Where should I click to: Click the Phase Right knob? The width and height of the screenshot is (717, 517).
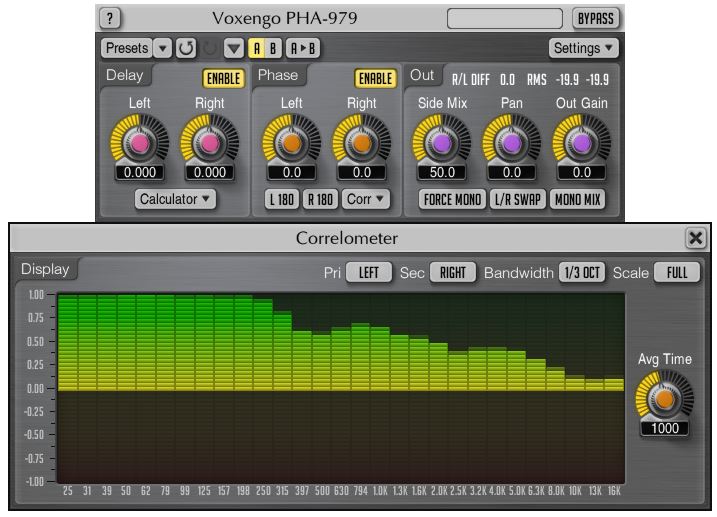362,144
